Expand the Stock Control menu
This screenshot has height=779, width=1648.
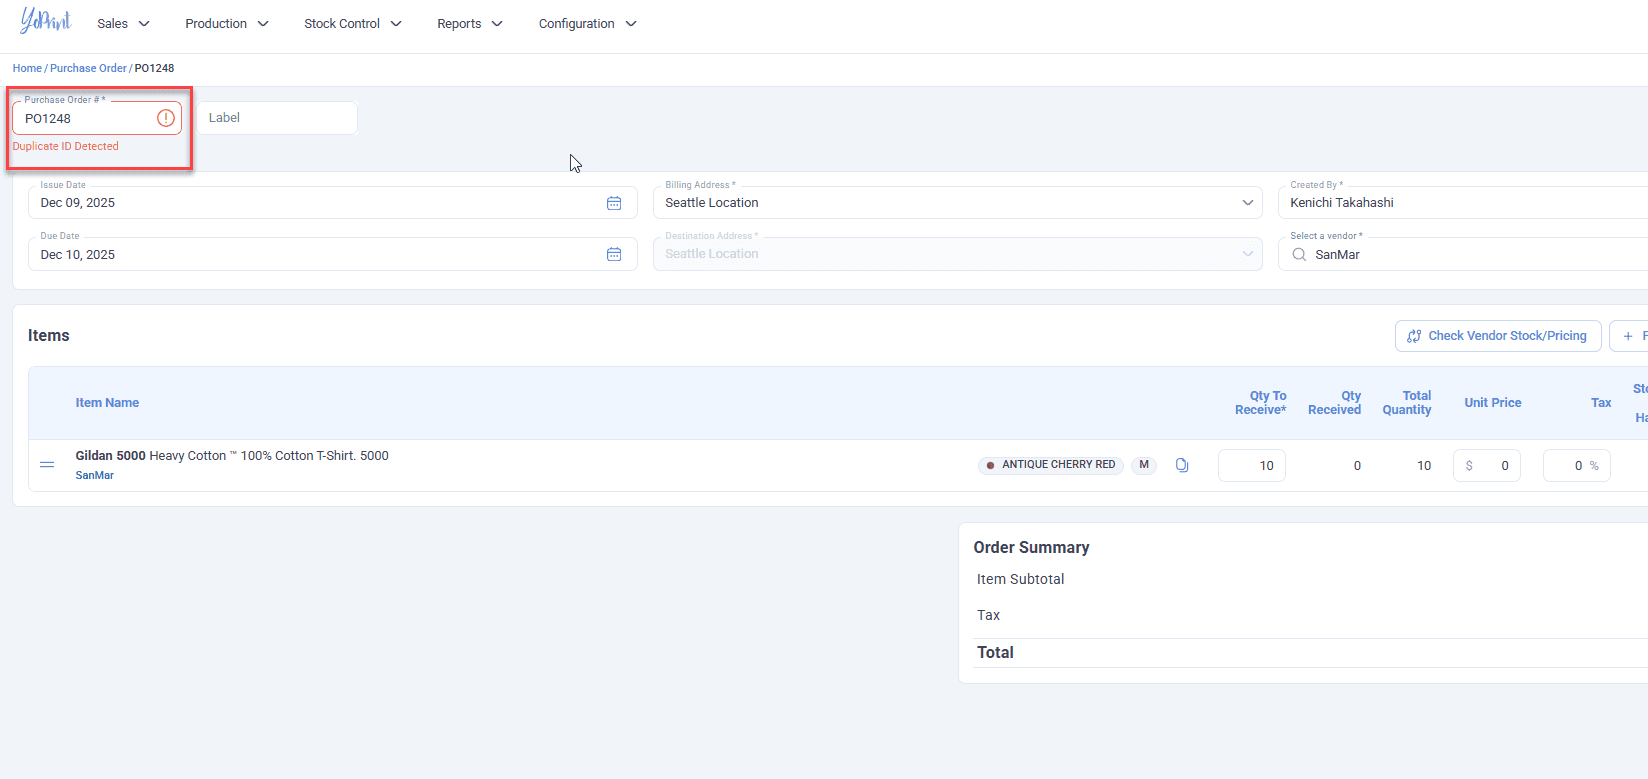[x=352, y=24]
